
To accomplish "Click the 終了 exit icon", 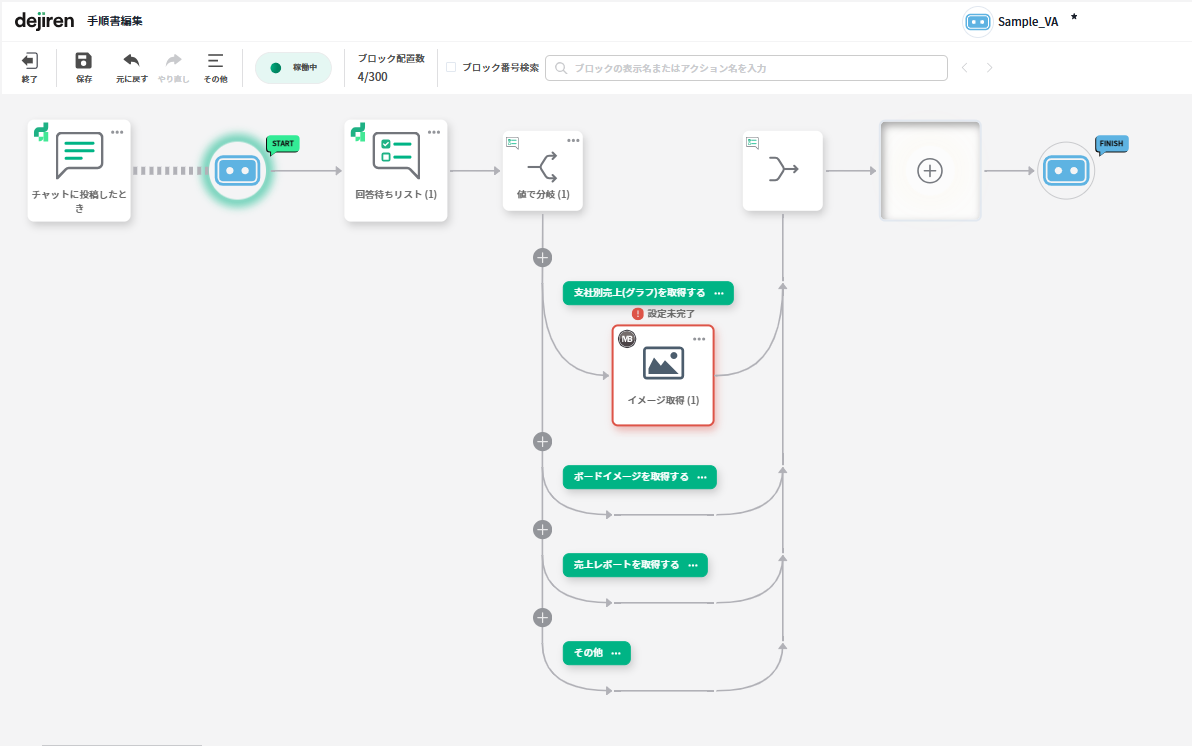I will click(x=30, y=61).
